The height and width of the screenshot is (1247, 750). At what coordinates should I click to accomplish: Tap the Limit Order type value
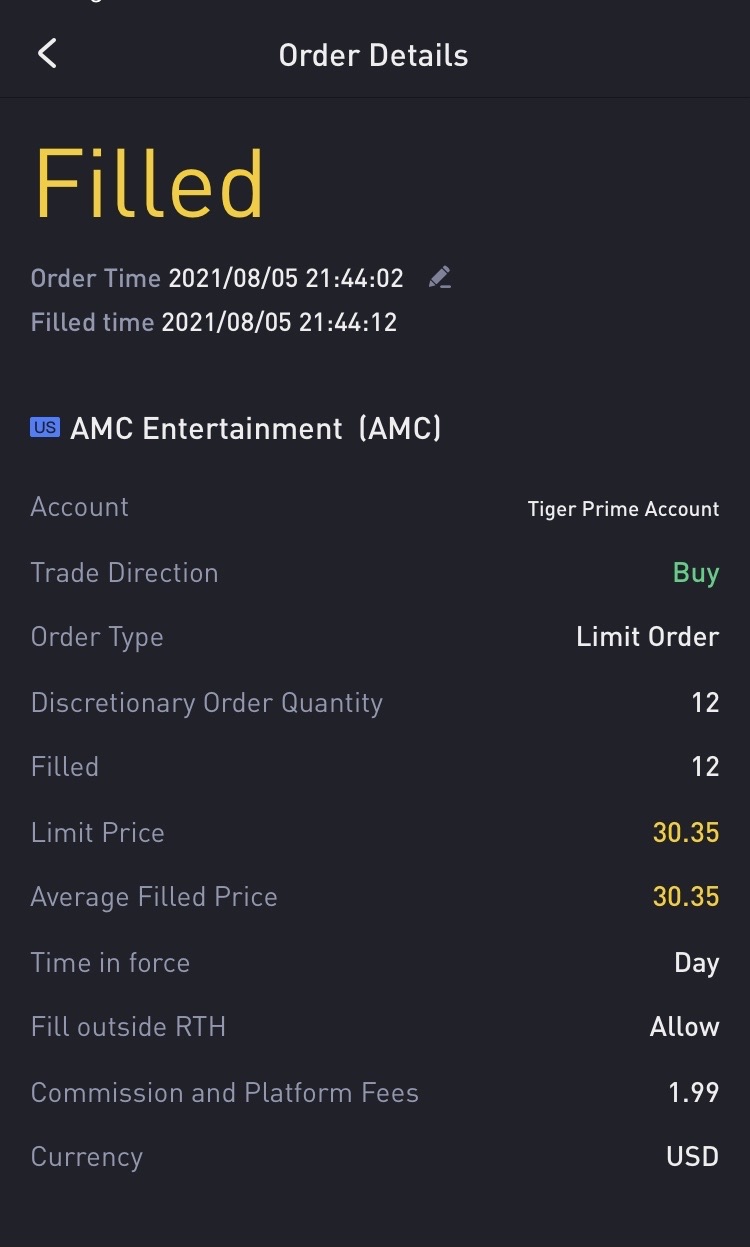tap(647, 637)
